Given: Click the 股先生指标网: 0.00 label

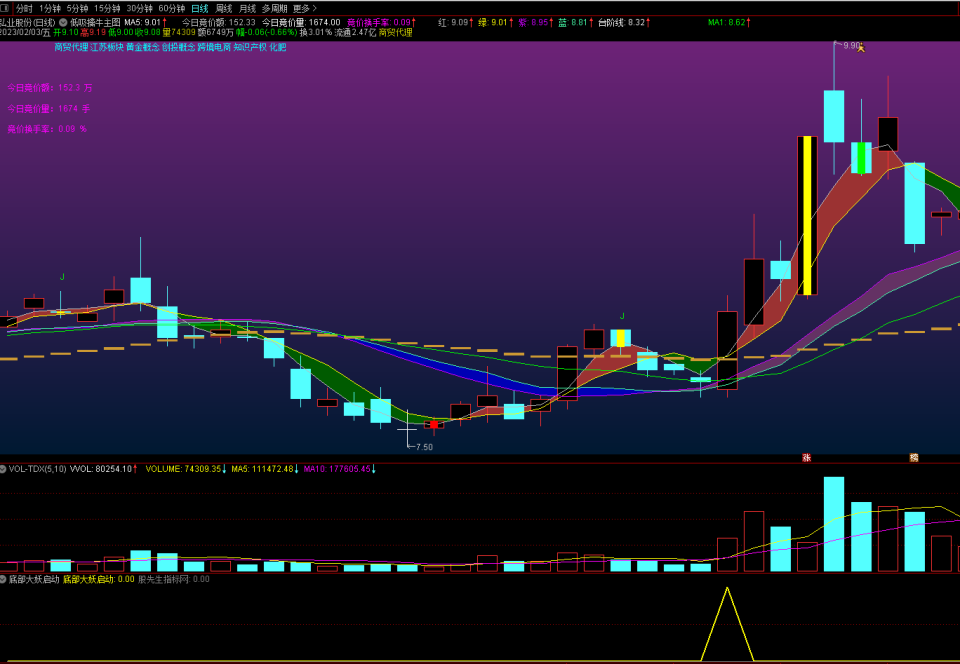Looking at the screenshot, I should [x=174, y=579].
